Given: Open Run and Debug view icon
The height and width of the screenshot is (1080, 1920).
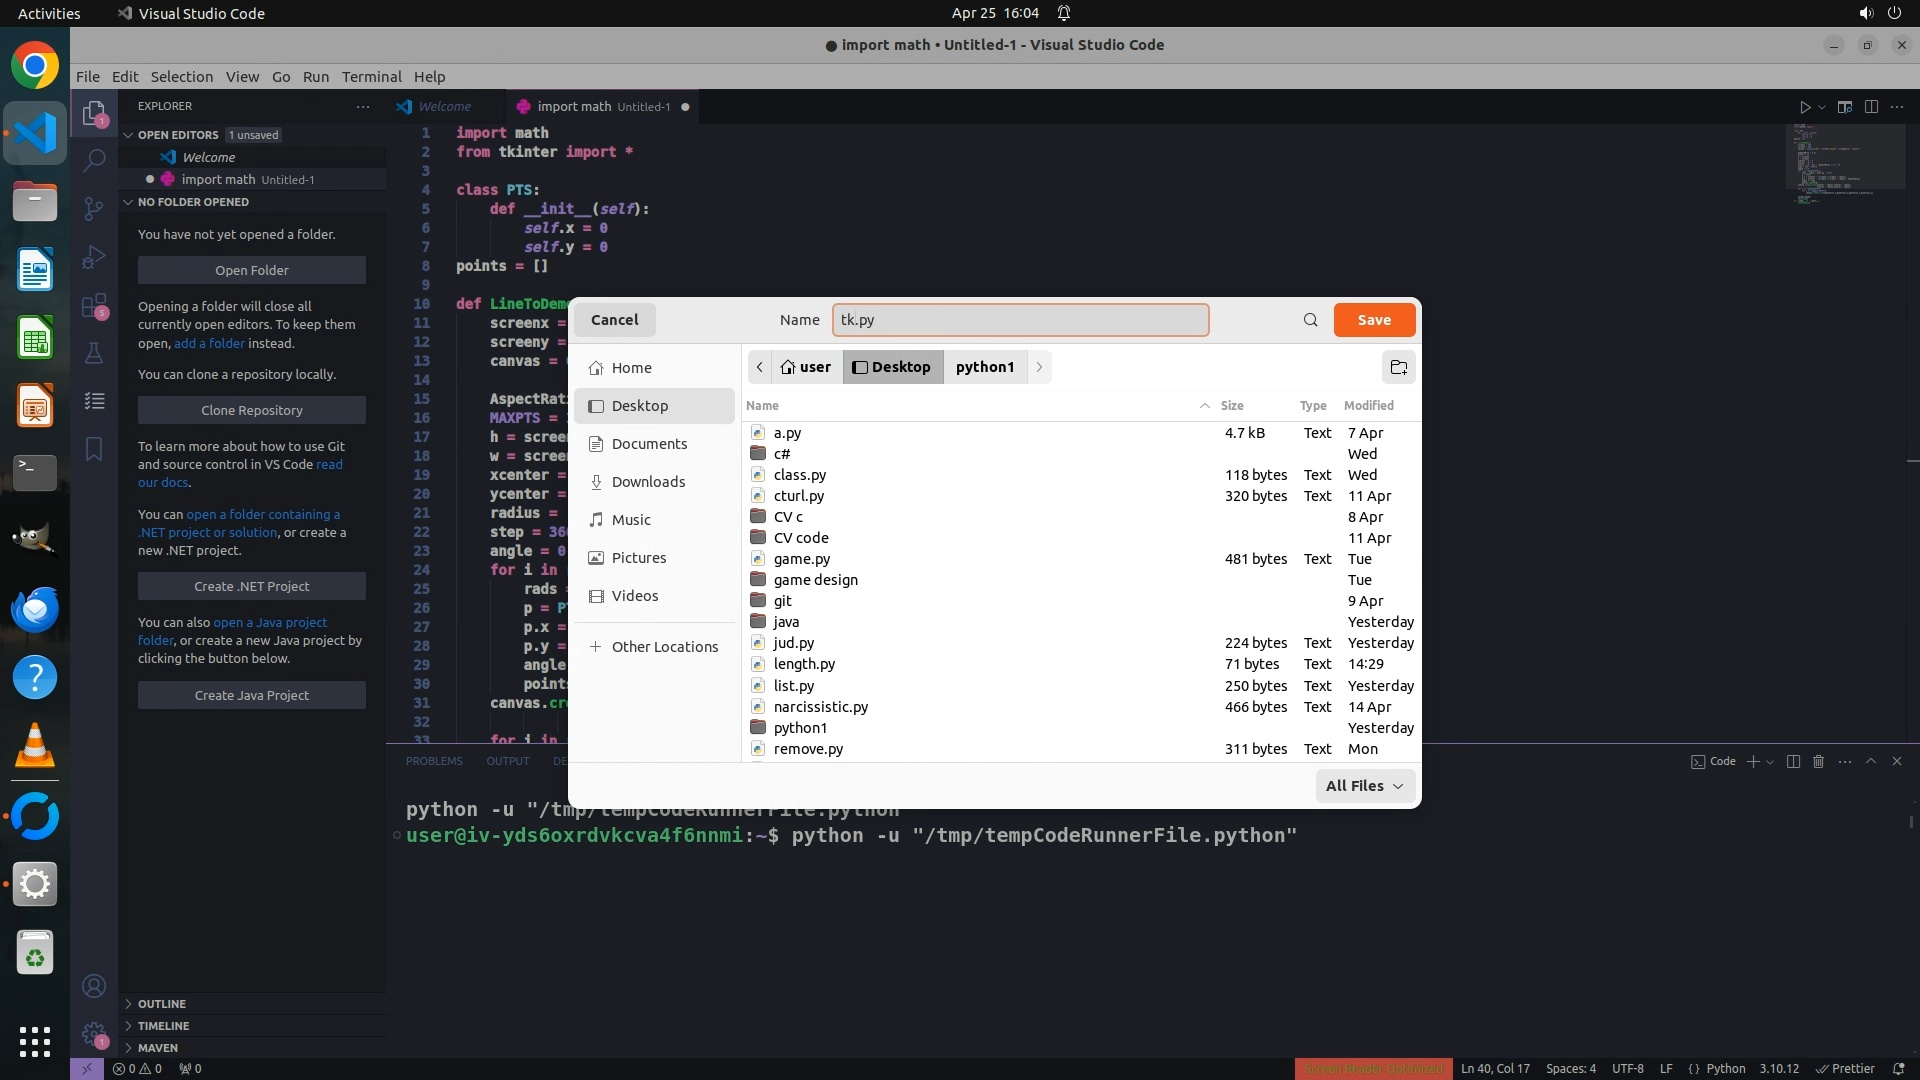Looking at the screenshot, I should coord(94,257).
